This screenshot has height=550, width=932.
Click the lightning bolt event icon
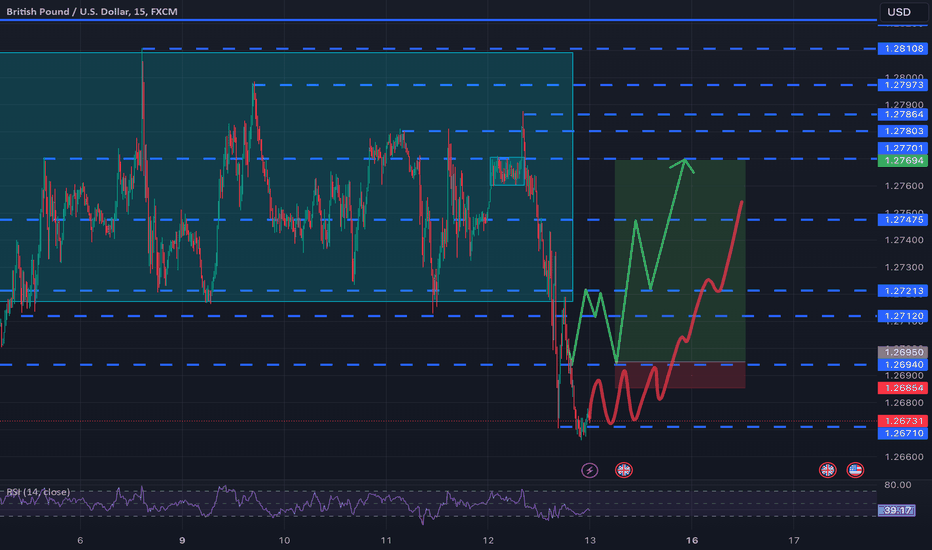click(589, 470)
